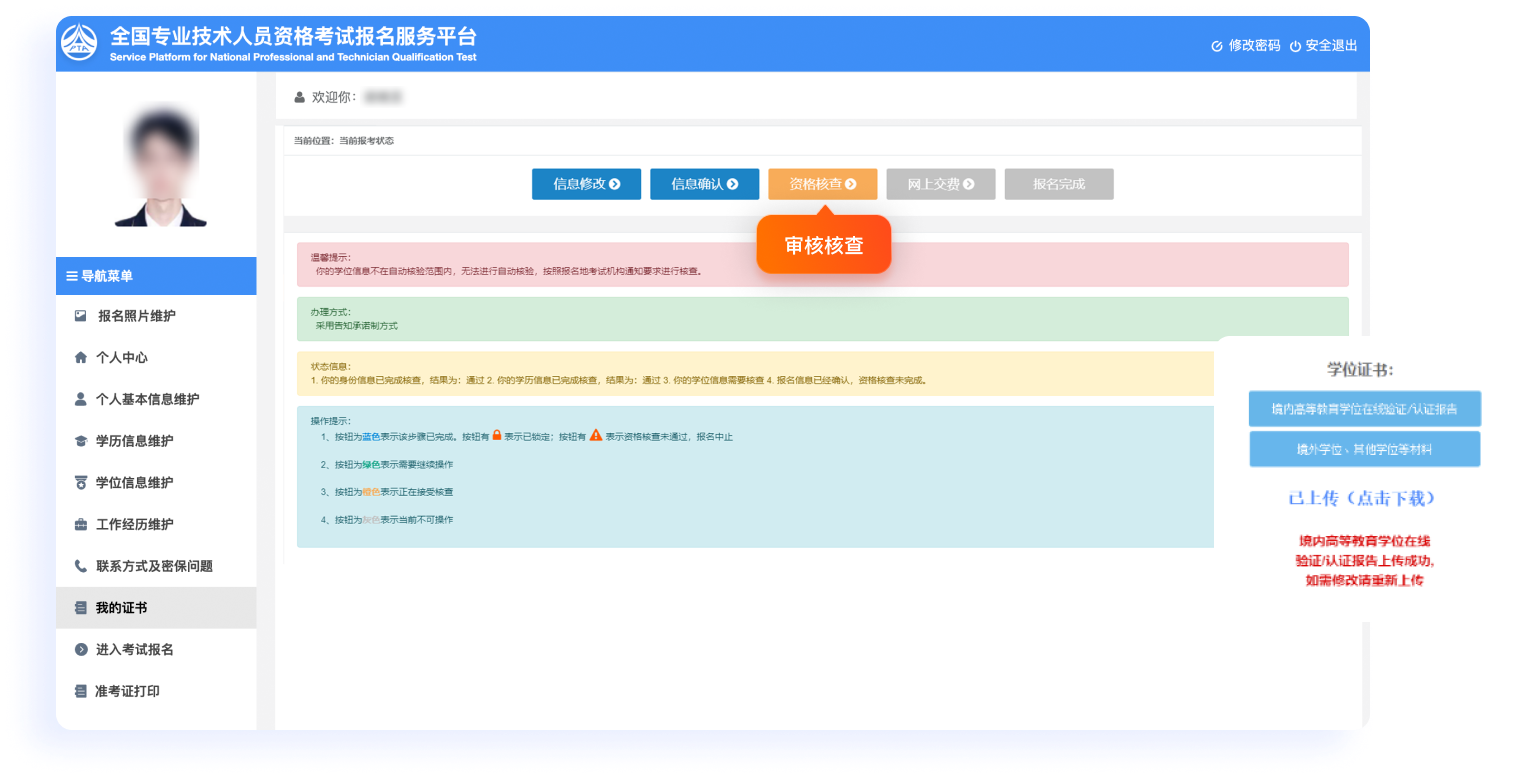
Task: Open 联系方式及密保问题 via the phone icon
Action: tap(83, 565)
